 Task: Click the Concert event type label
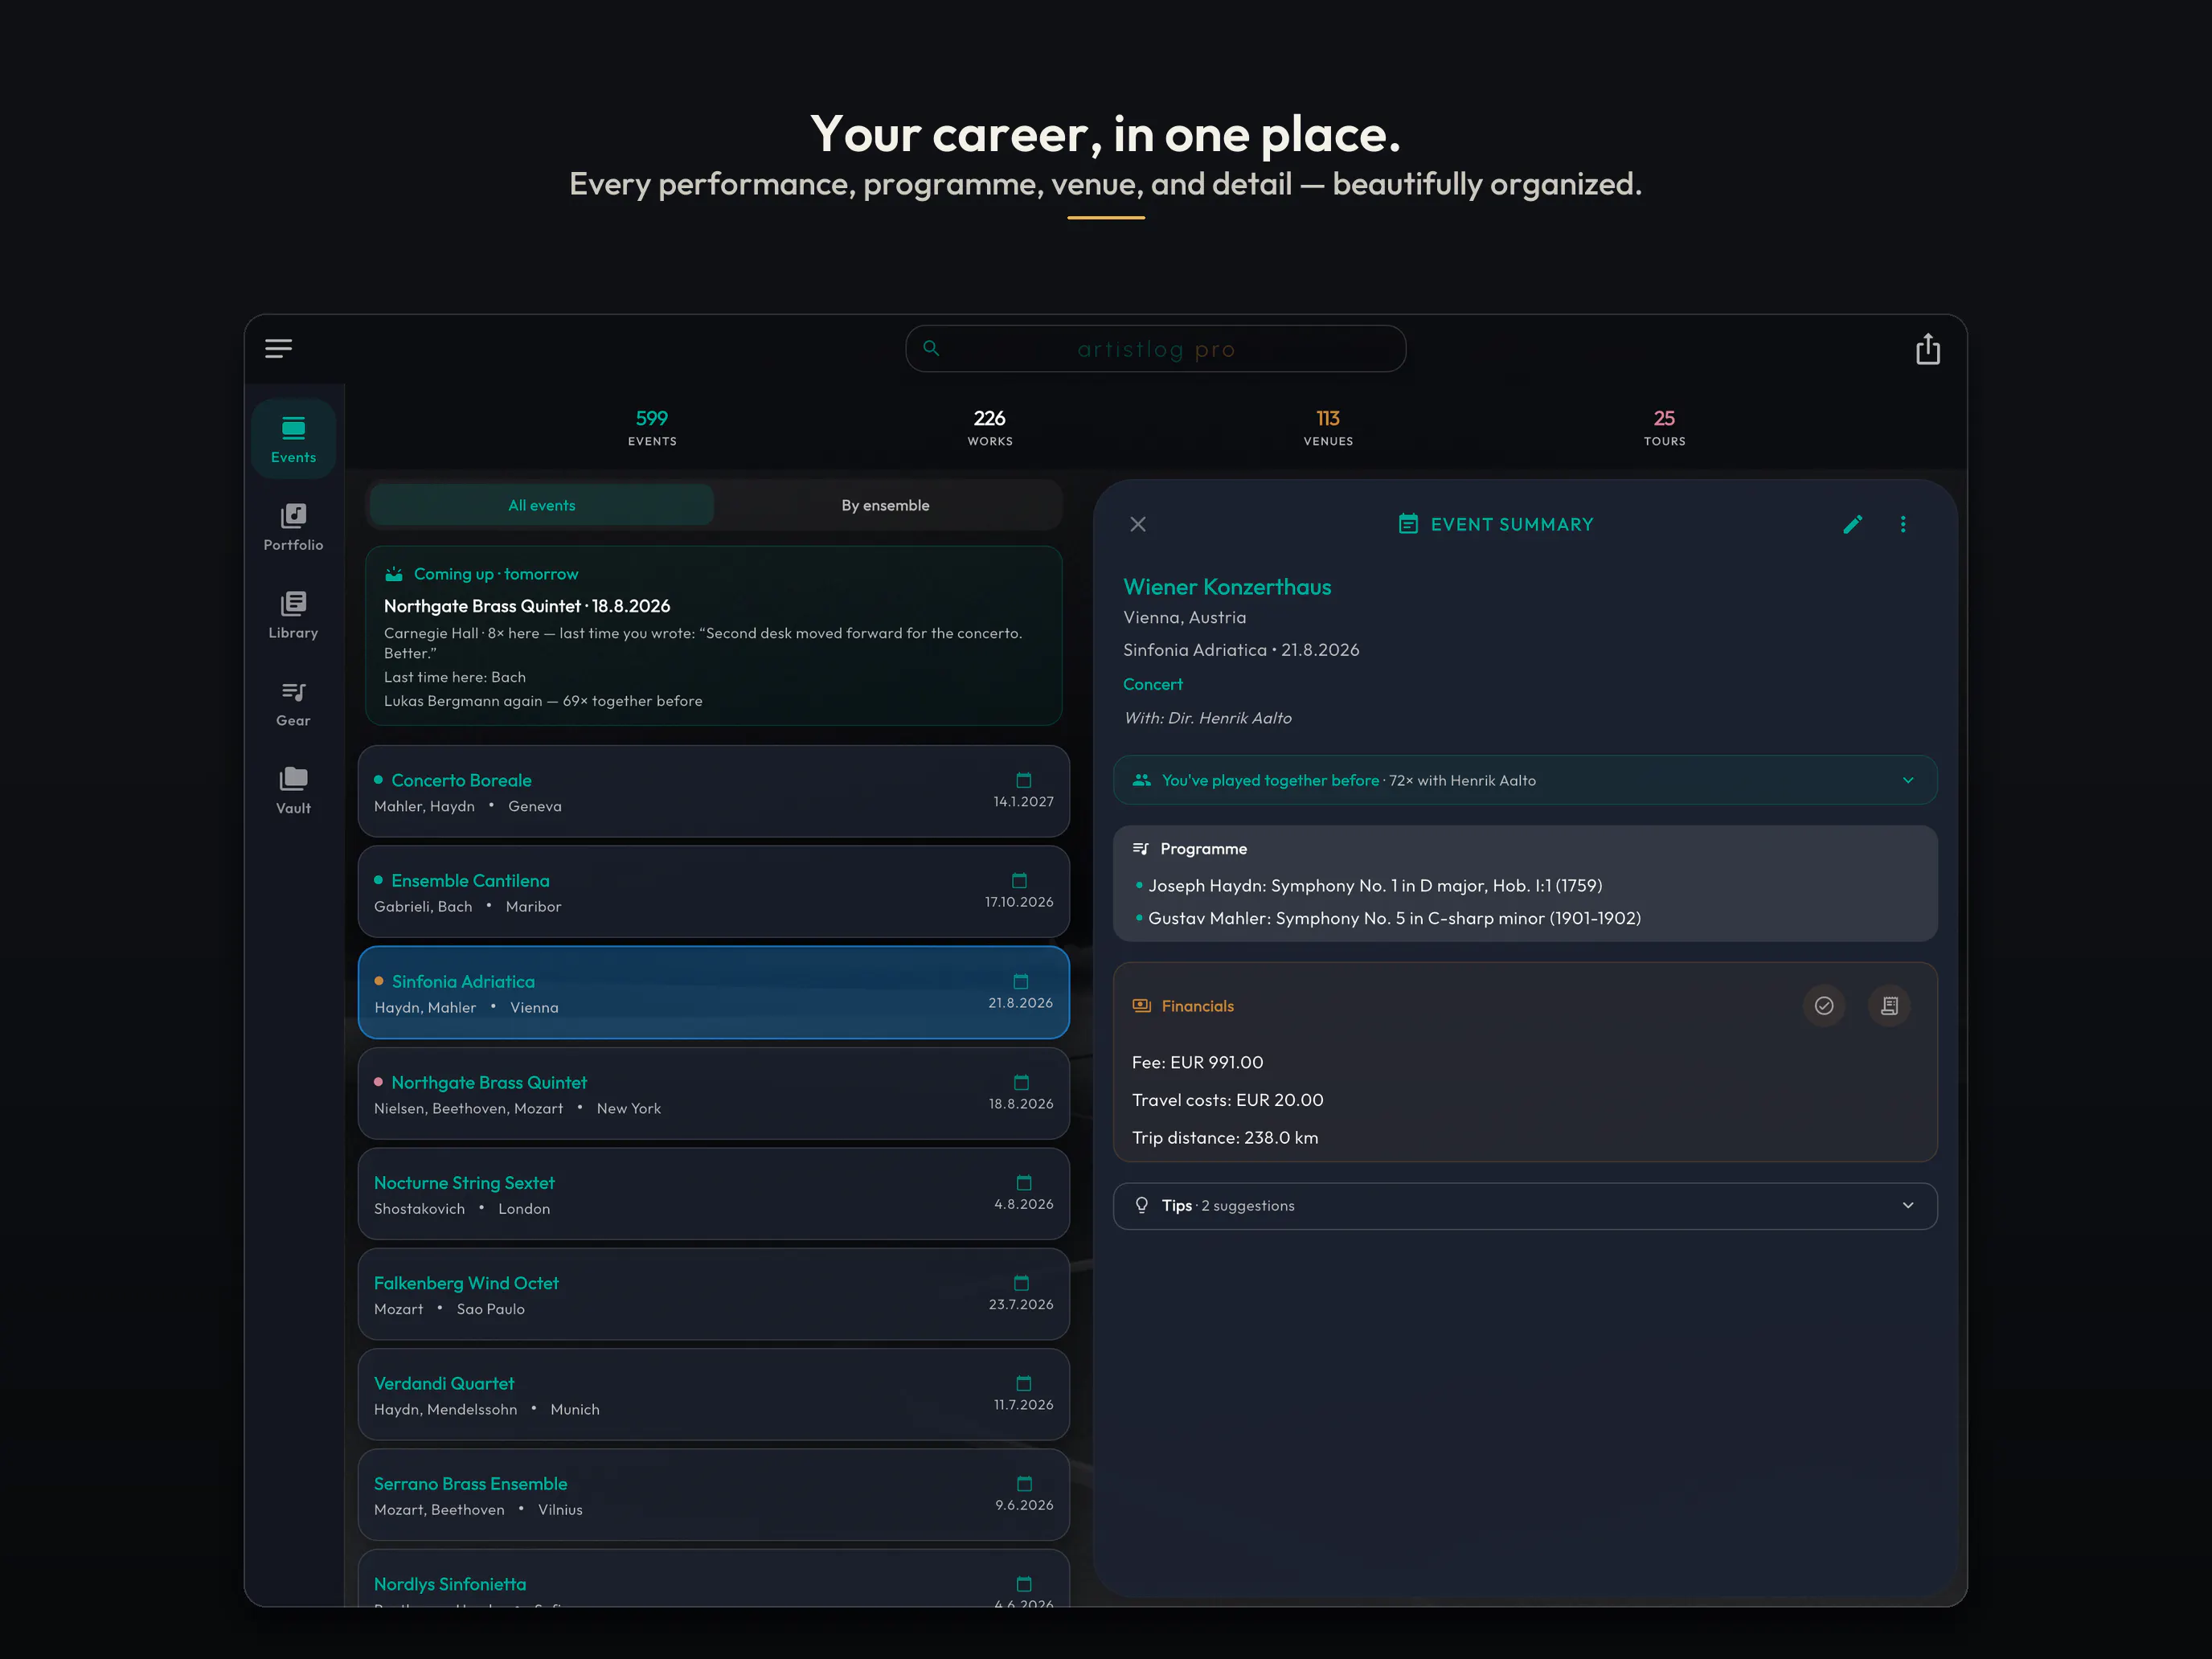click(1152, 684)
